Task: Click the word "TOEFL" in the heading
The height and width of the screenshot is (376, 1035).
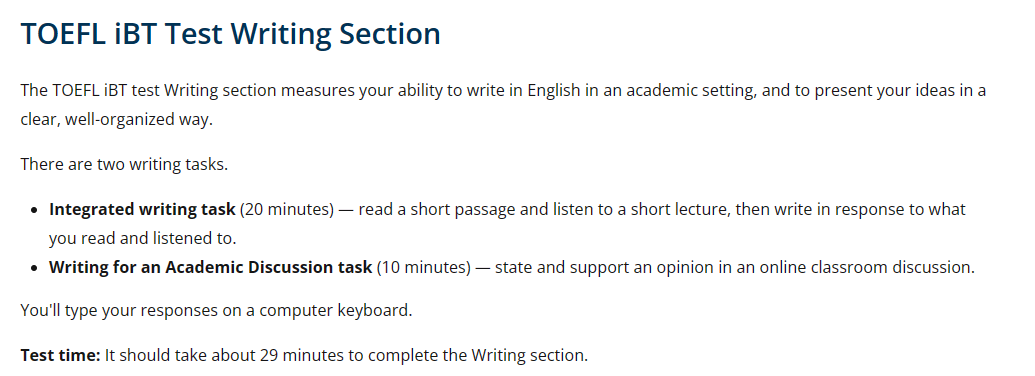Action: [x=63, y=34]
